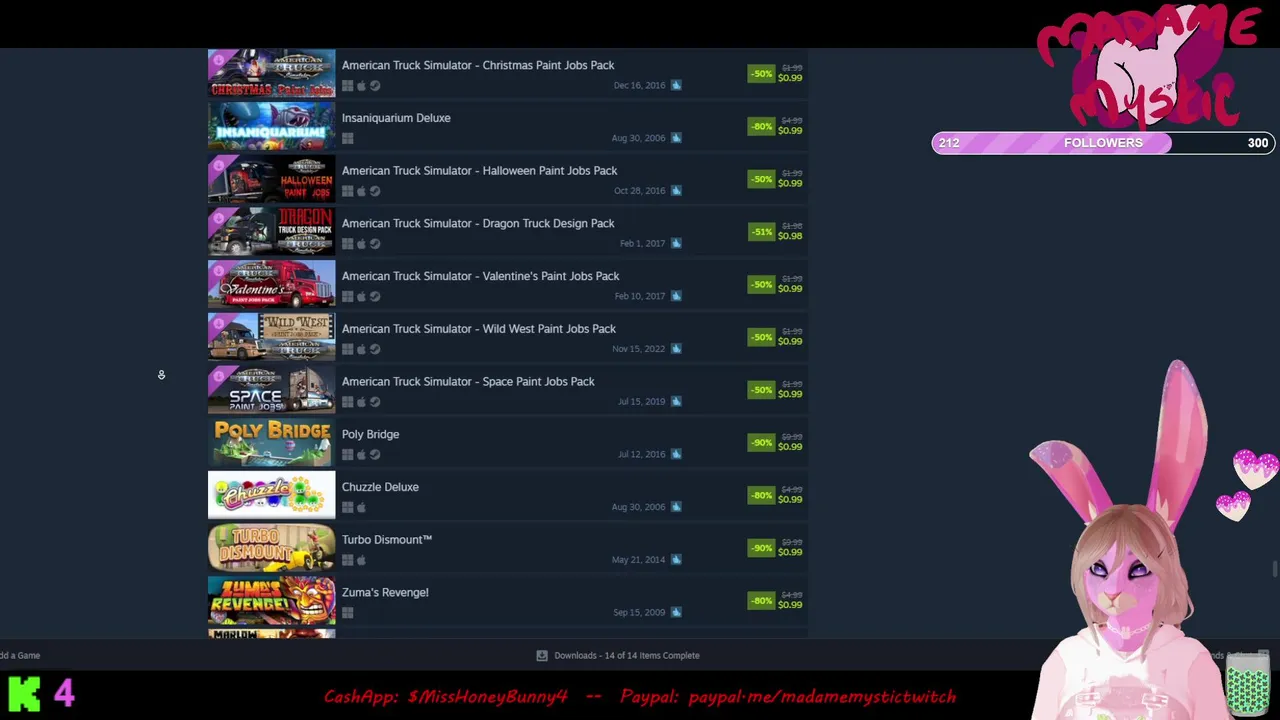Screen dimensions: 1280x720
Task: Click -51% discount badge for Dragon Truck Design
Action: [762, 232]
